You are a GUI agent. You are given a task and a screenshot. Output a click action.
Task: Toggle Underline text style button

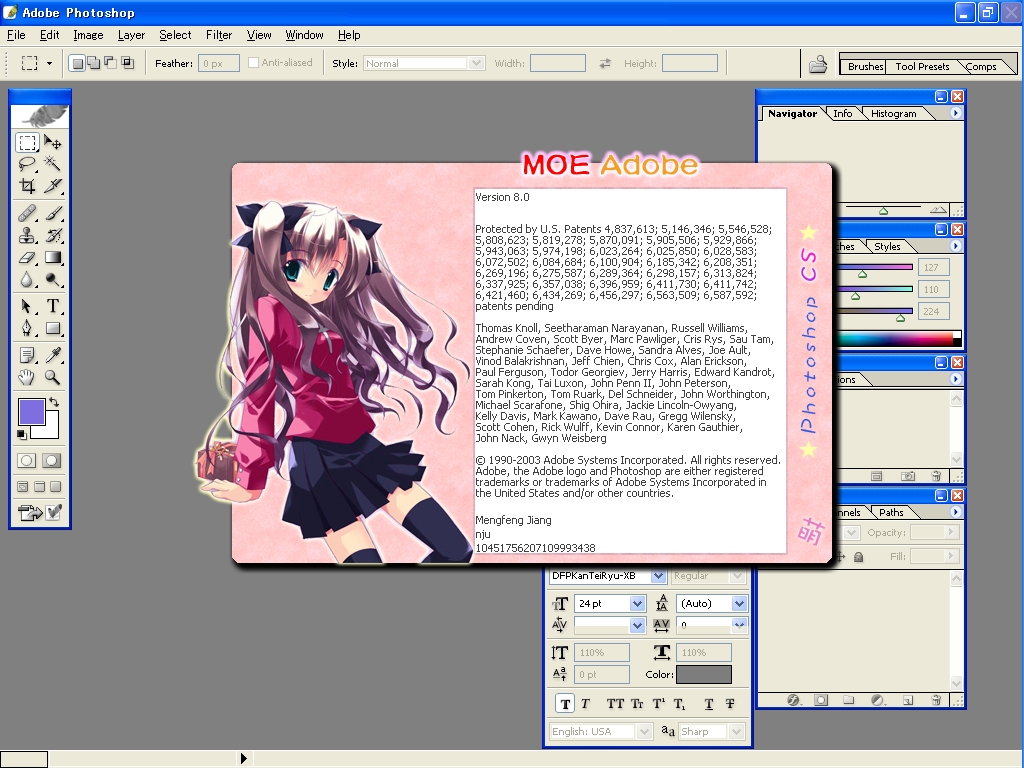pyautogui.click(x=709, y=704)
